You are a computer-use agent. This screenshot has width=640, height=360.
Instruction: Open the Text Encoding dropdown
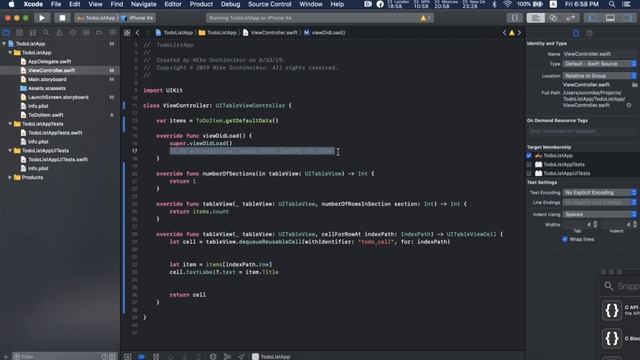[600, 192]
